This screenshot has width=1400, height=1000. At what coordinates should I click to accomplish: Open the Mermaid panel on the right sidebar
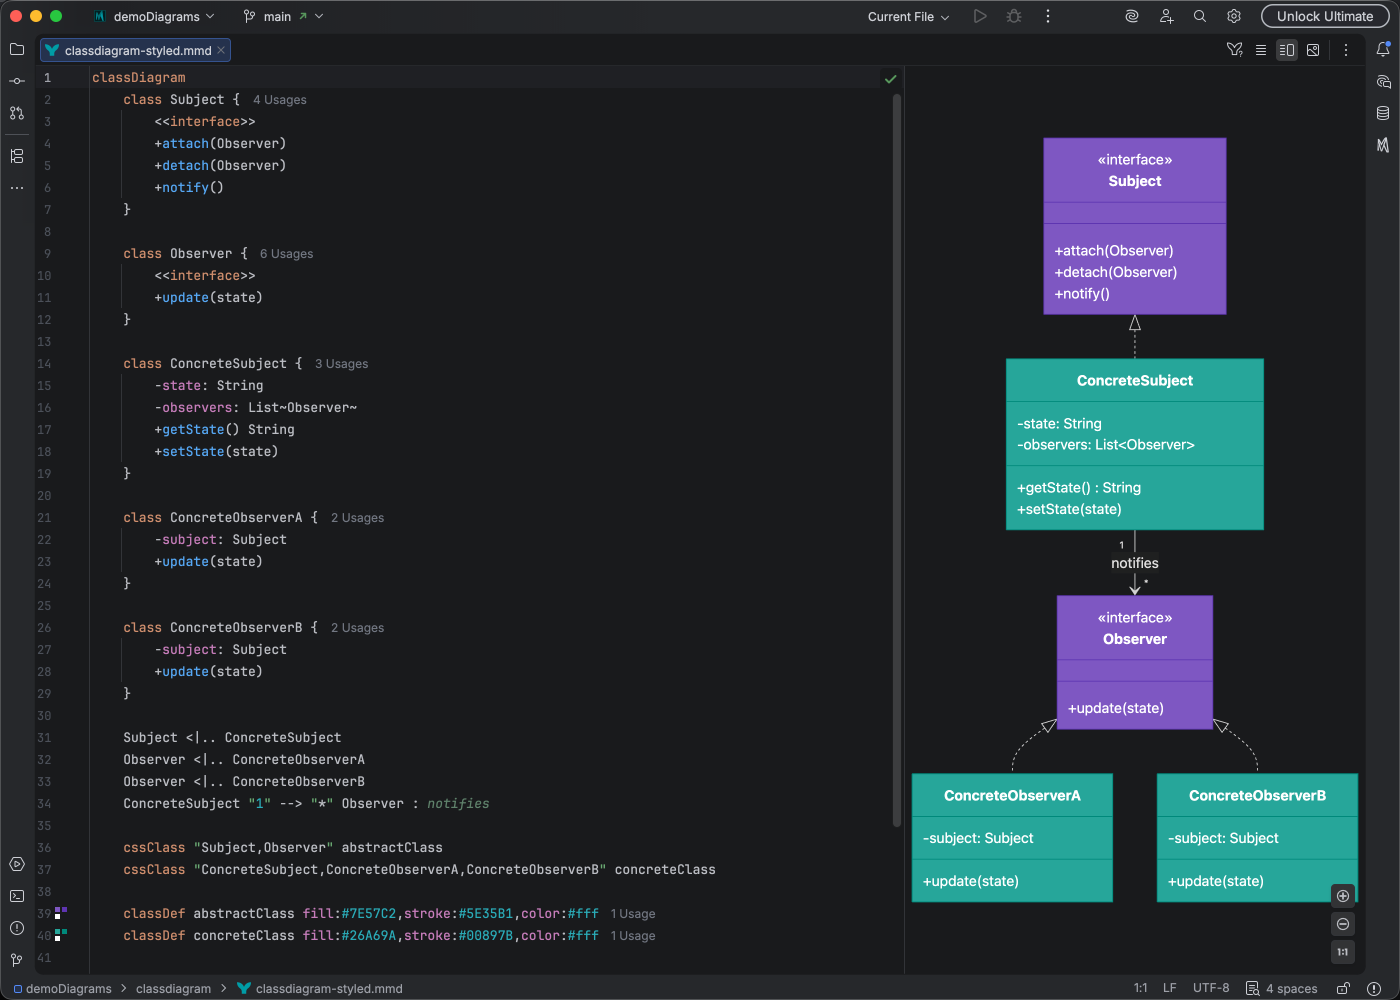pyautogui.click(x=1384, y=144)
